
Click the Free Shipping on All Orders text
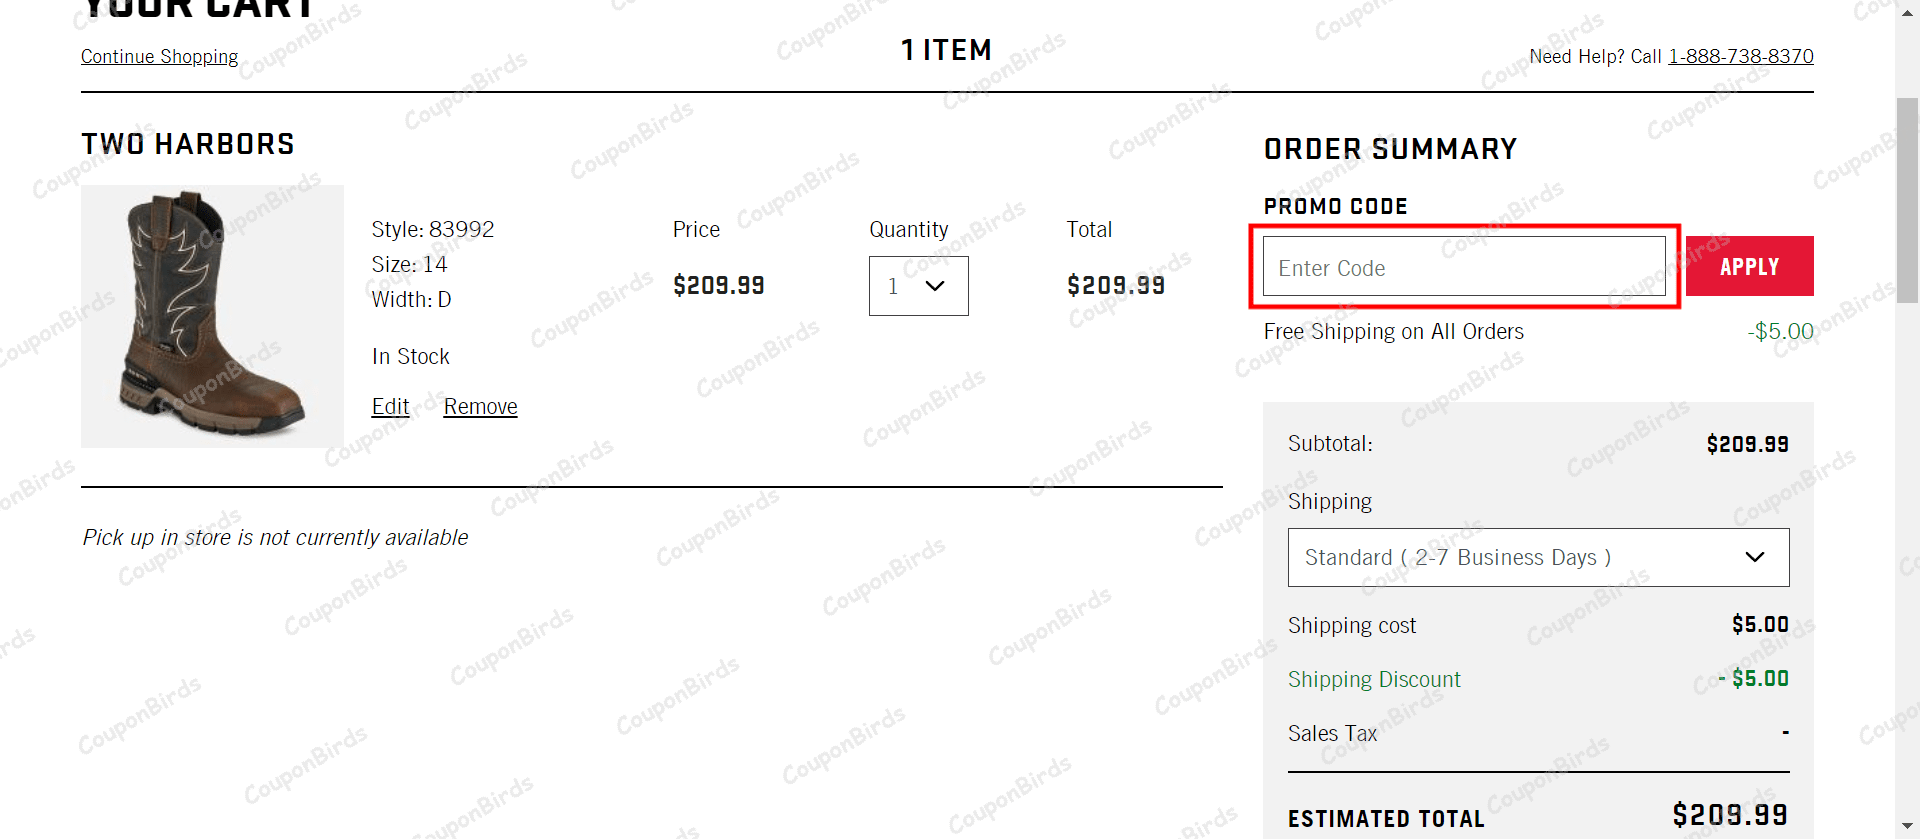[x=1393, y=331]
